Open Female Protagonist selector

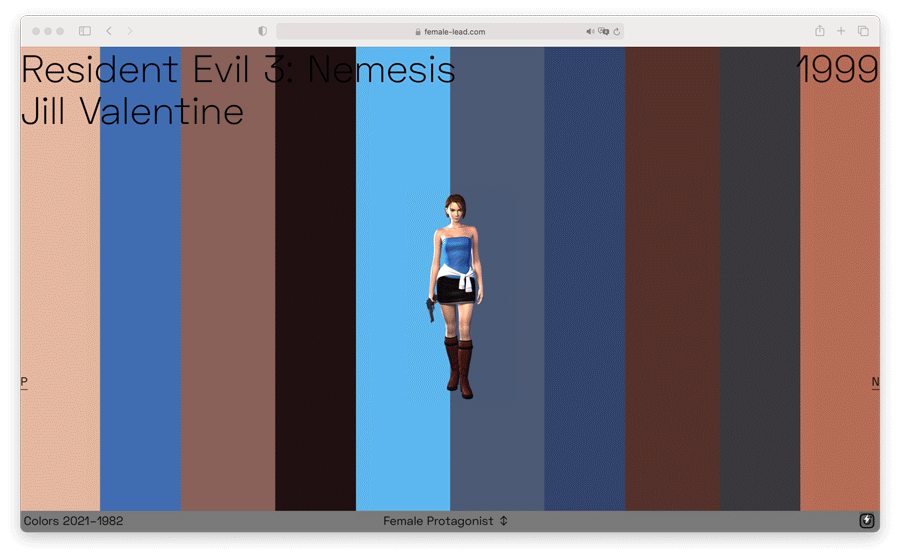click(x=445, y=521)
